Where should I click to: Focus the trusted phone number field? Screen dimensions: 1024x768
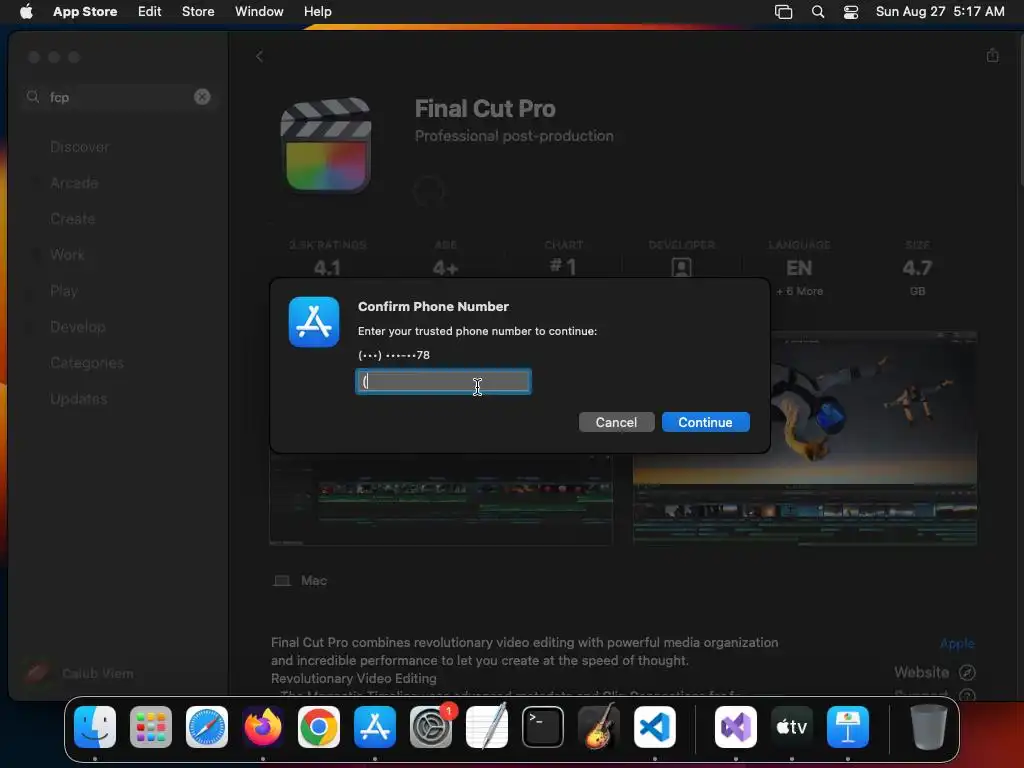pos(443,381)
